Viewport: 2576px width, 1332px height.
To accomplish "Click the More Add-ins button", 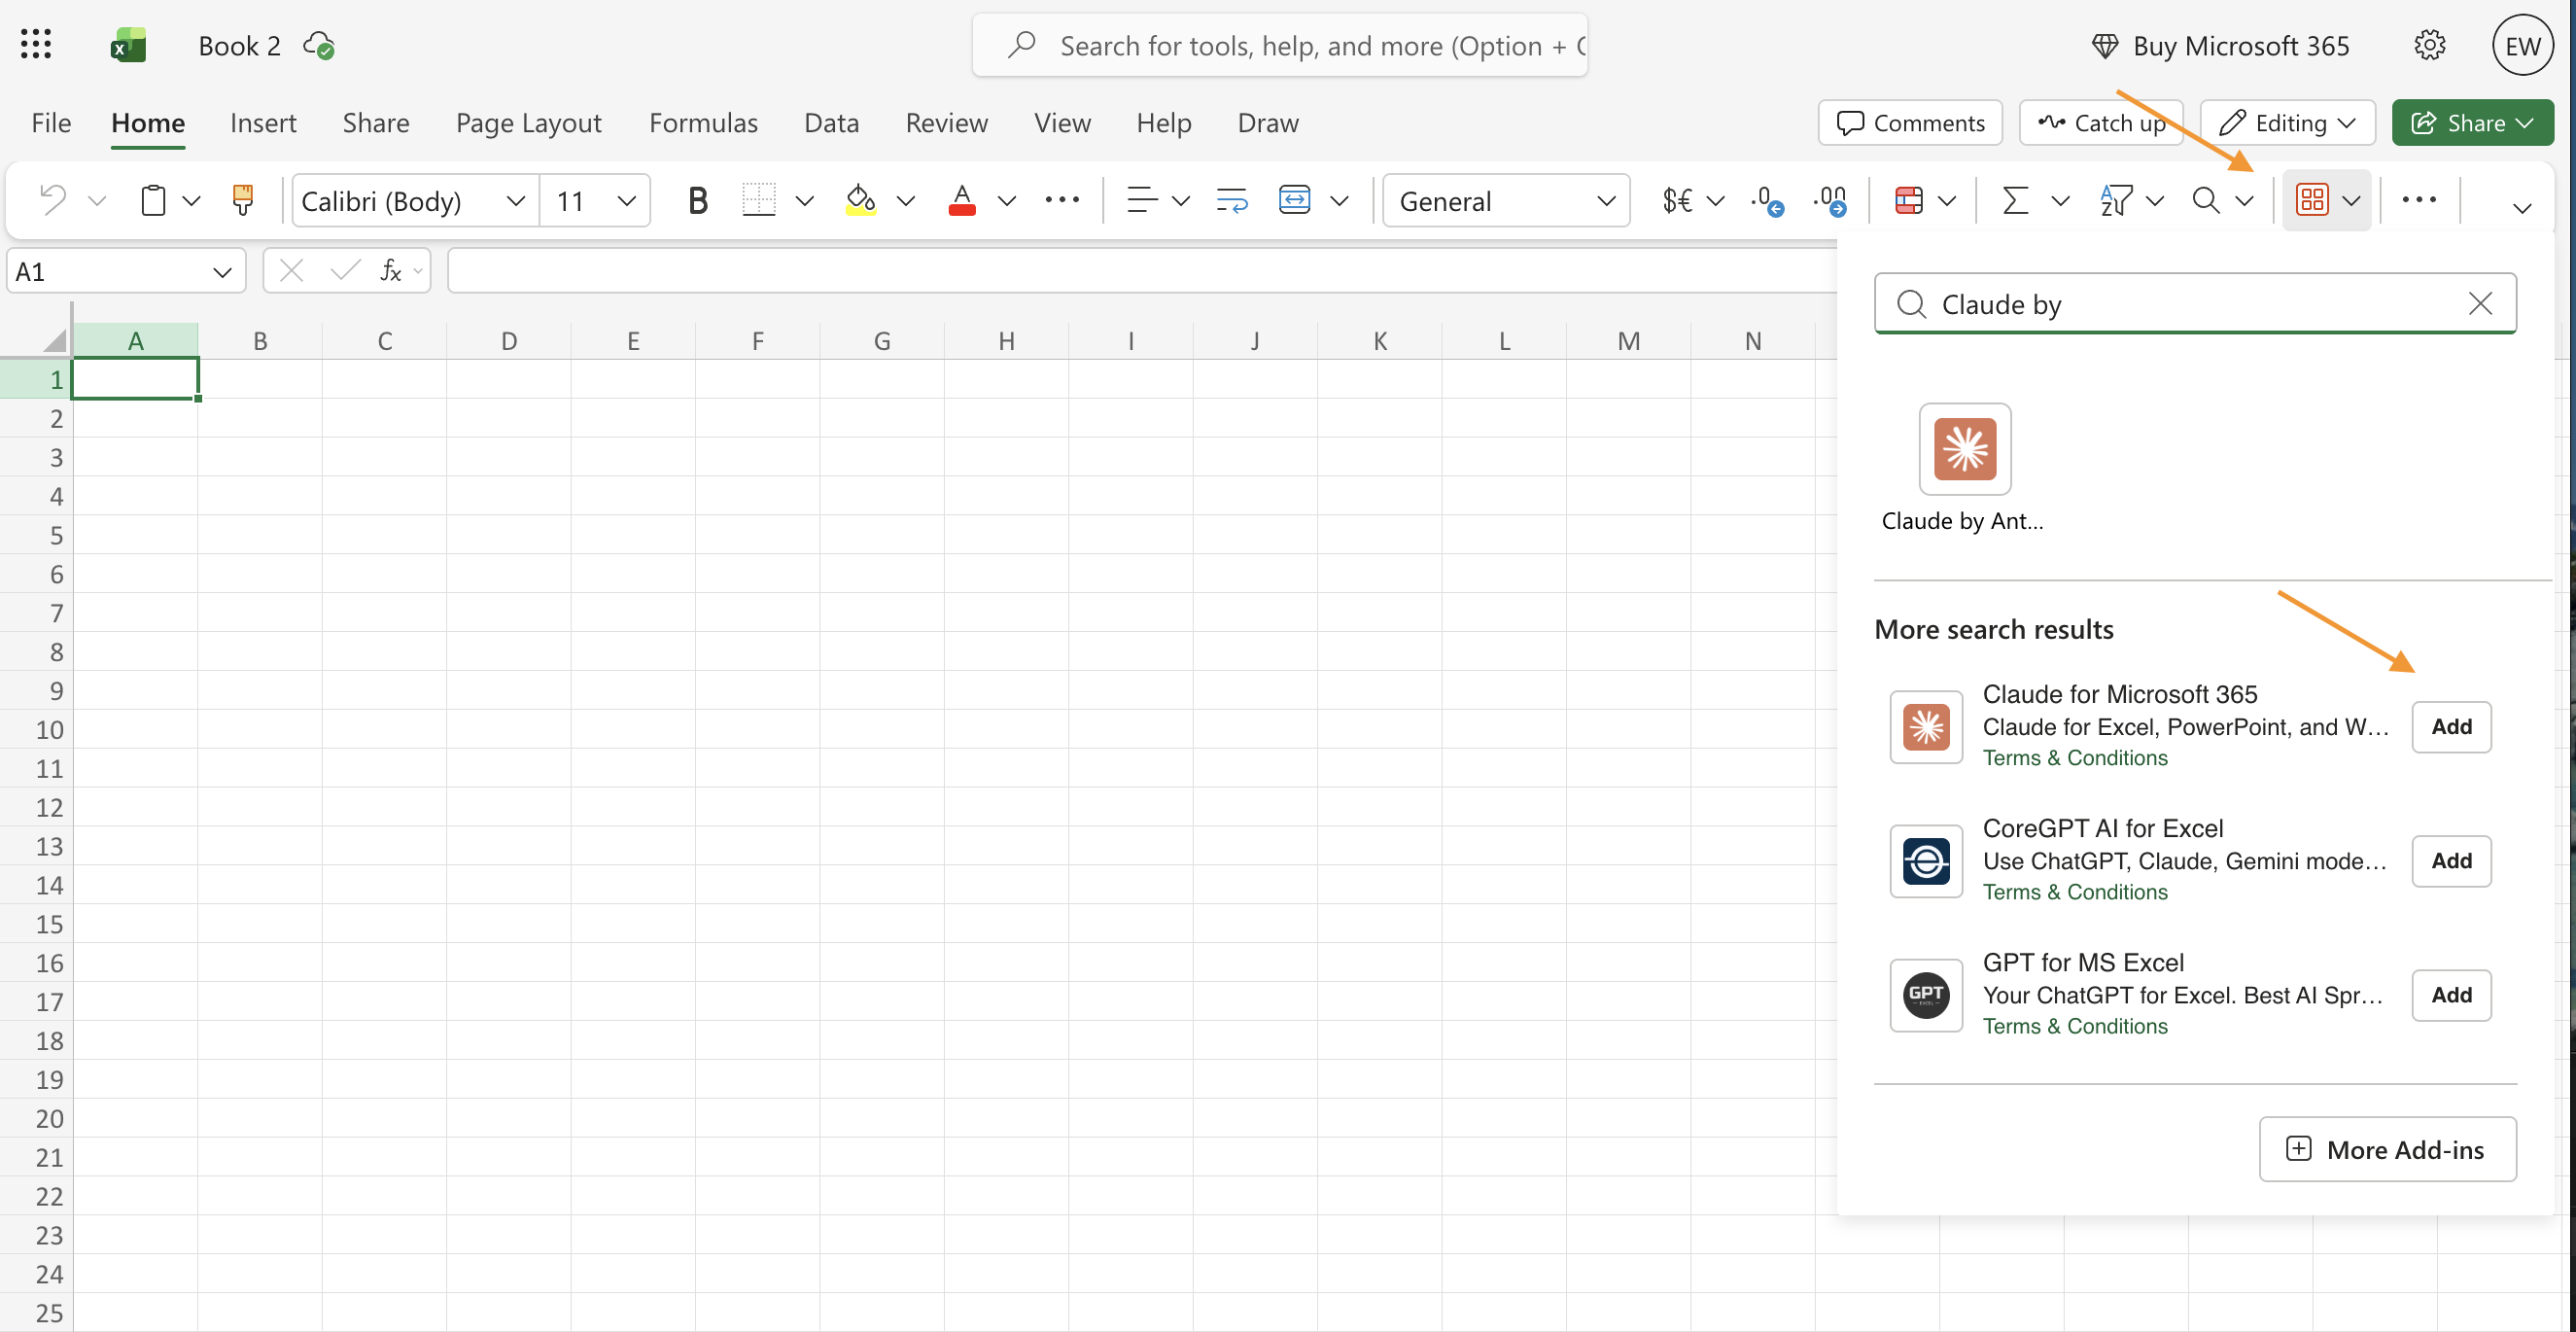I will [2387, 1149].
